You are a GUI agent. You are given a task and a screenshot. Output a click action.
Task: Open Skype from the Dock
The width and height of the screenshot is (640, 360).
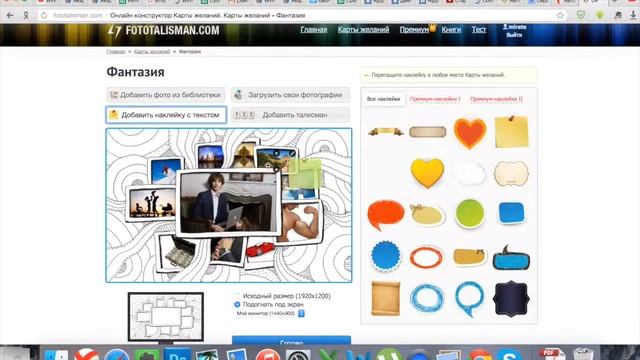point(509,355)
